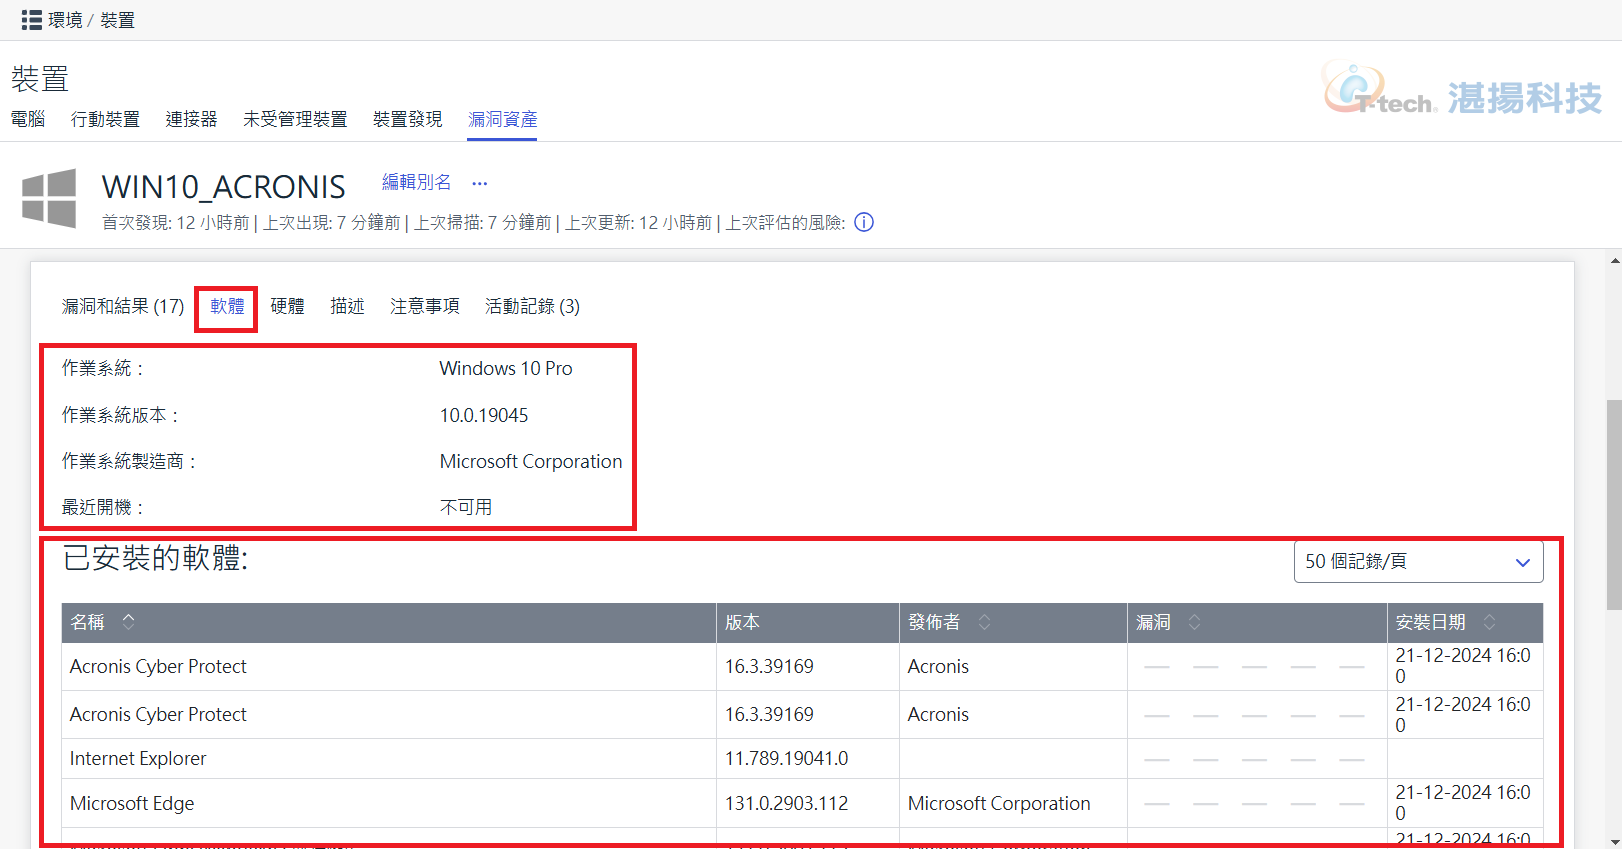Click the risk info icon after 上次評估的風險
Image resolution: width=1622 pixels, height=849 pixels.
coord(864,222)
